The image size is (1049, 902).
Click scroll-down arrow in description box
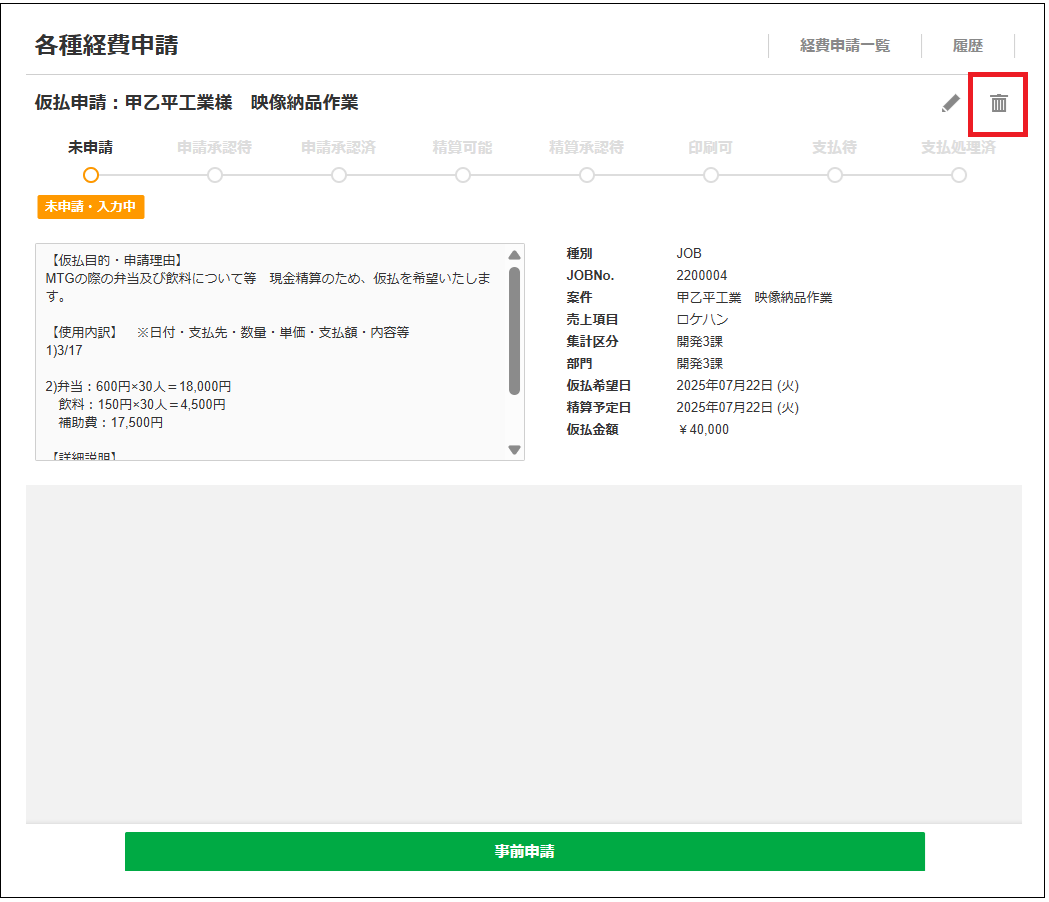coord(515,450)
